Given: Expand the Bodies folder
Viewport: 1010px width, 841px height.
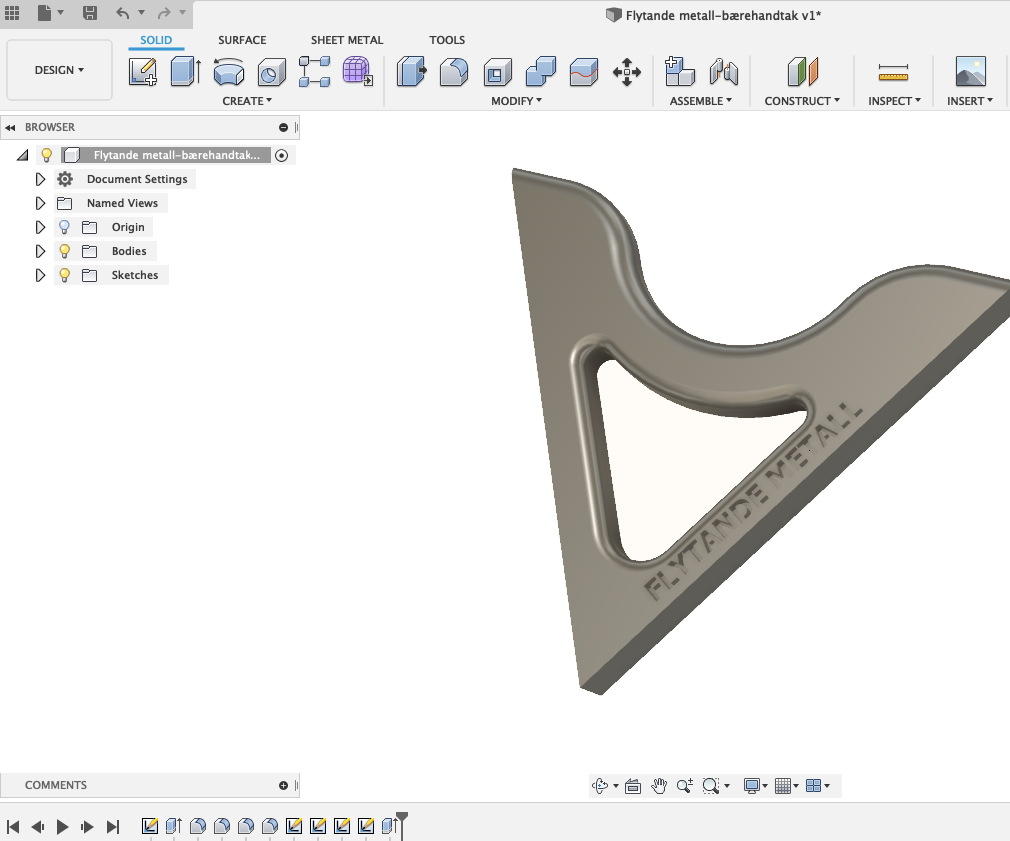Looking at the screenshot, I should (x=40, y=251).
